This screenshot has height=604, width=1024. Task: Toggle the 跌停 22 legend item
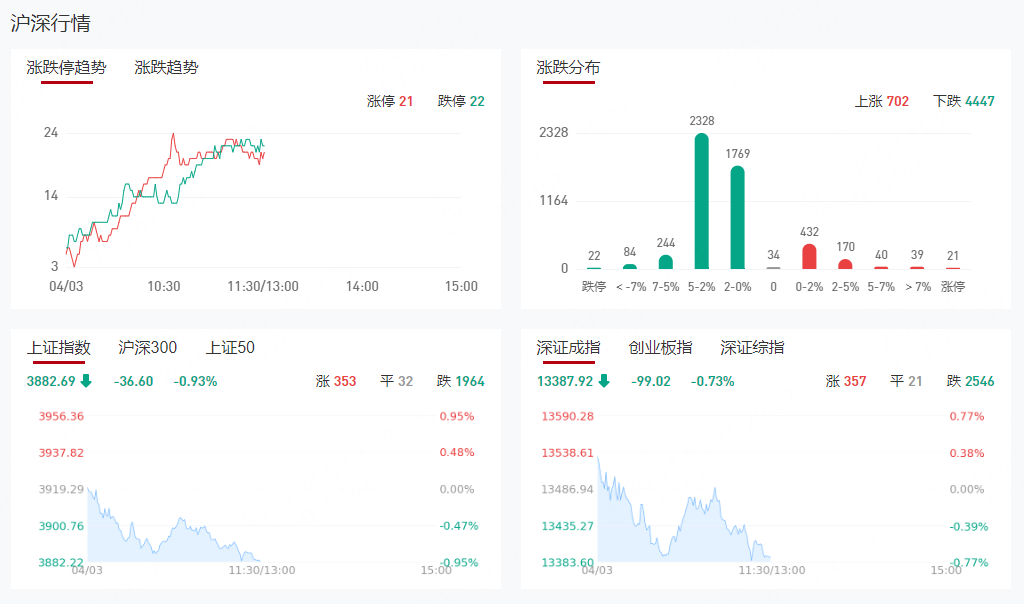click(461, 101)
